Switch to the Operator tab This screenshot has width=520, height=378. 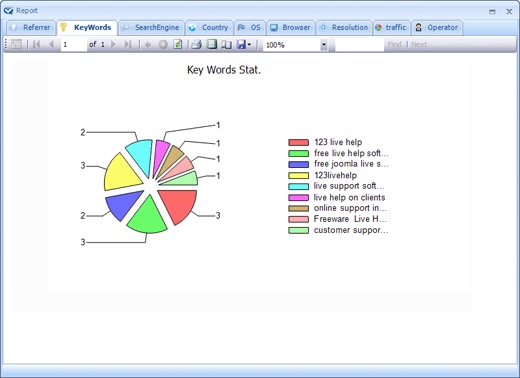(x=437, y=28)
